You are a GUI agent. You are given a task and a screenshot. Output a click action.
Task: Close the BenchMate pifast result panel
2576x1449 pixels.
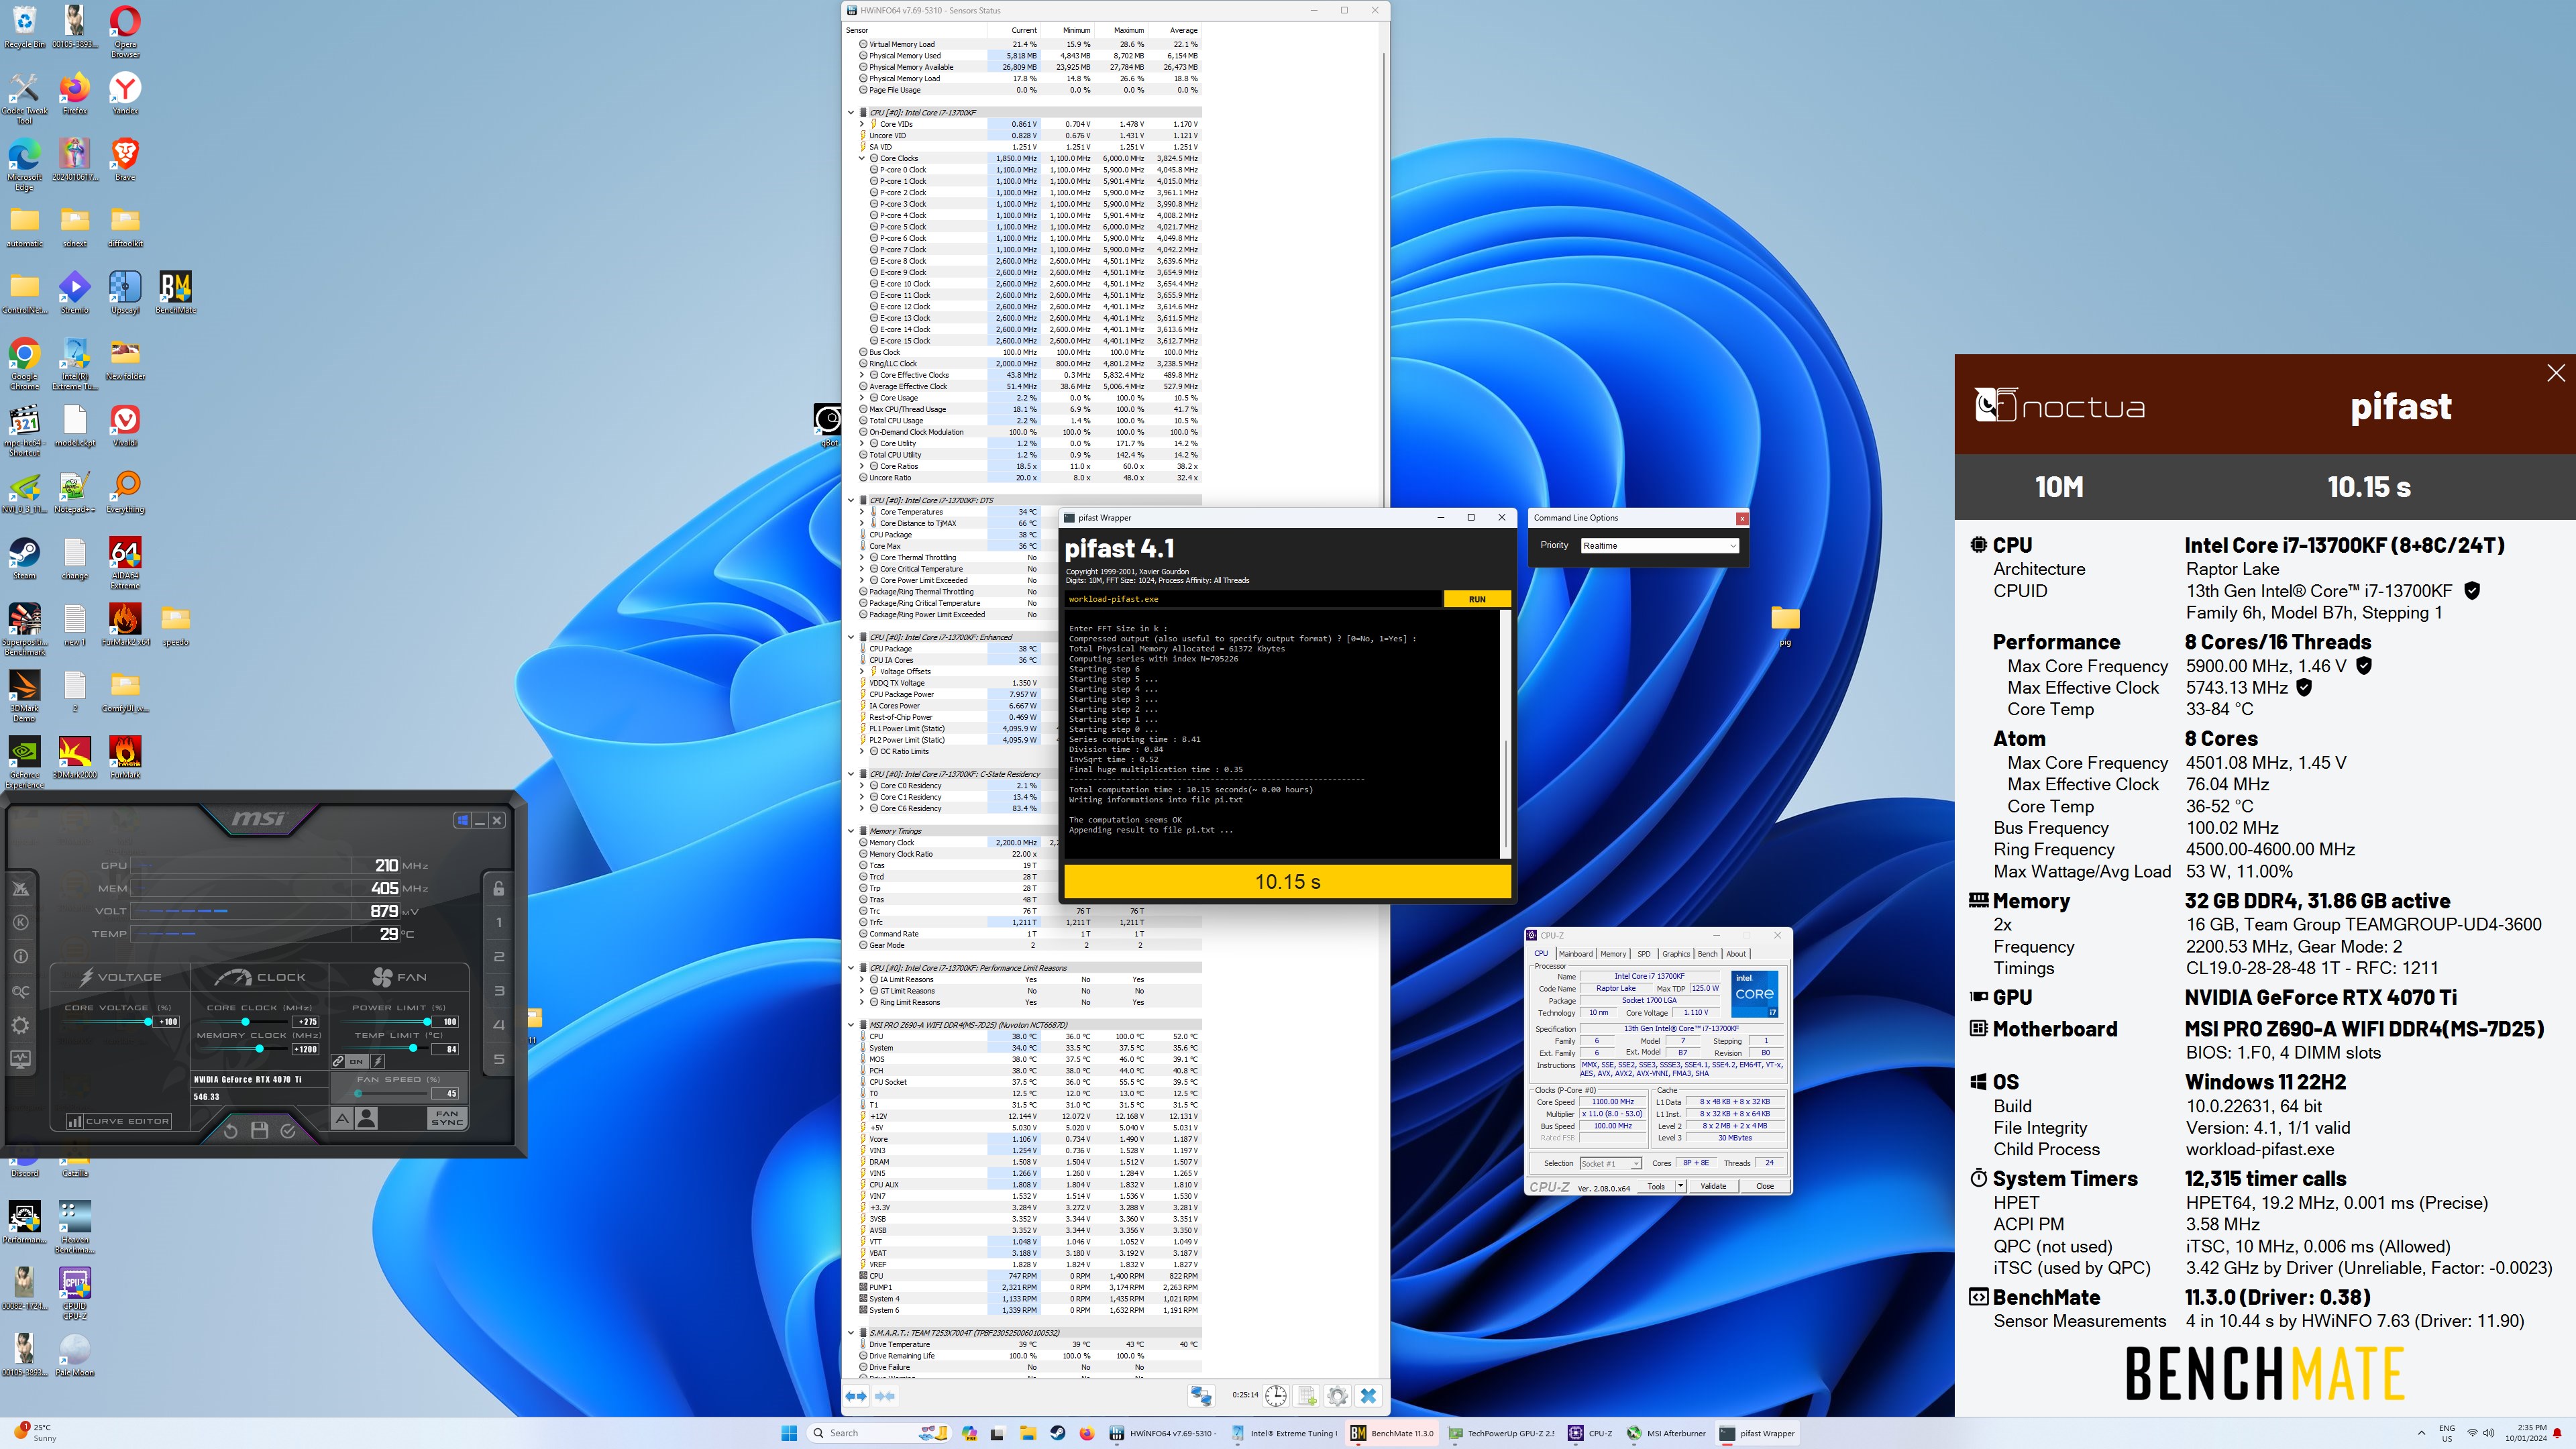click(x=2555, y=373)
